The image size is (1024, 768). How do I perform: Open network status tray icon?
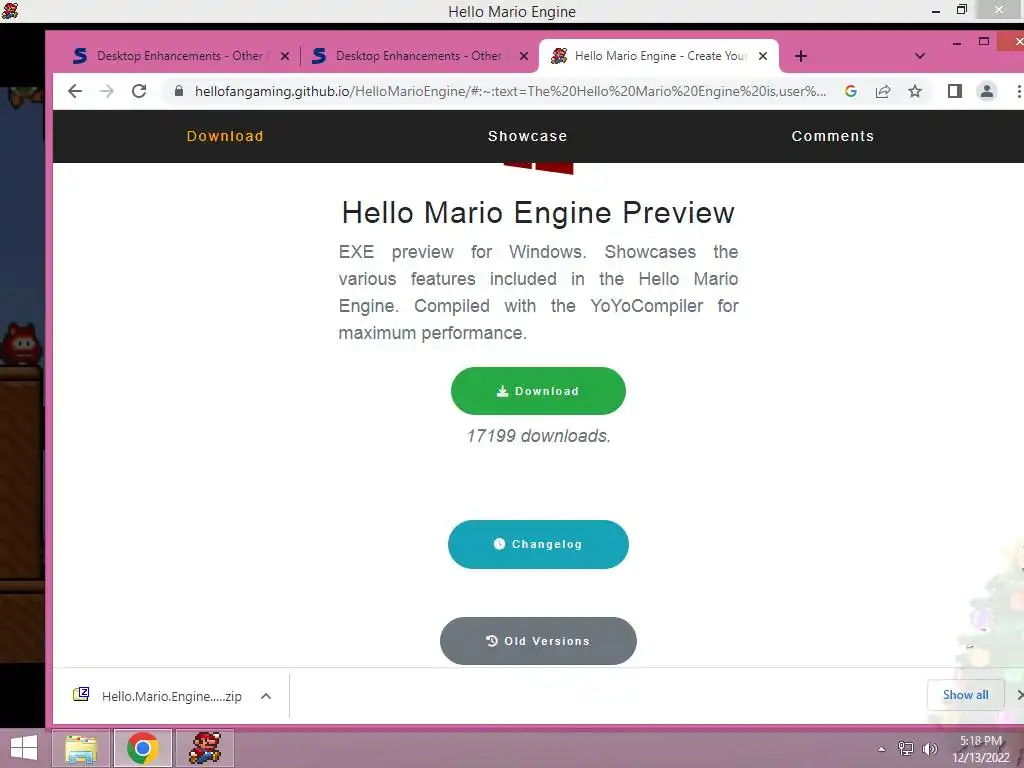(x=906, y=748)
